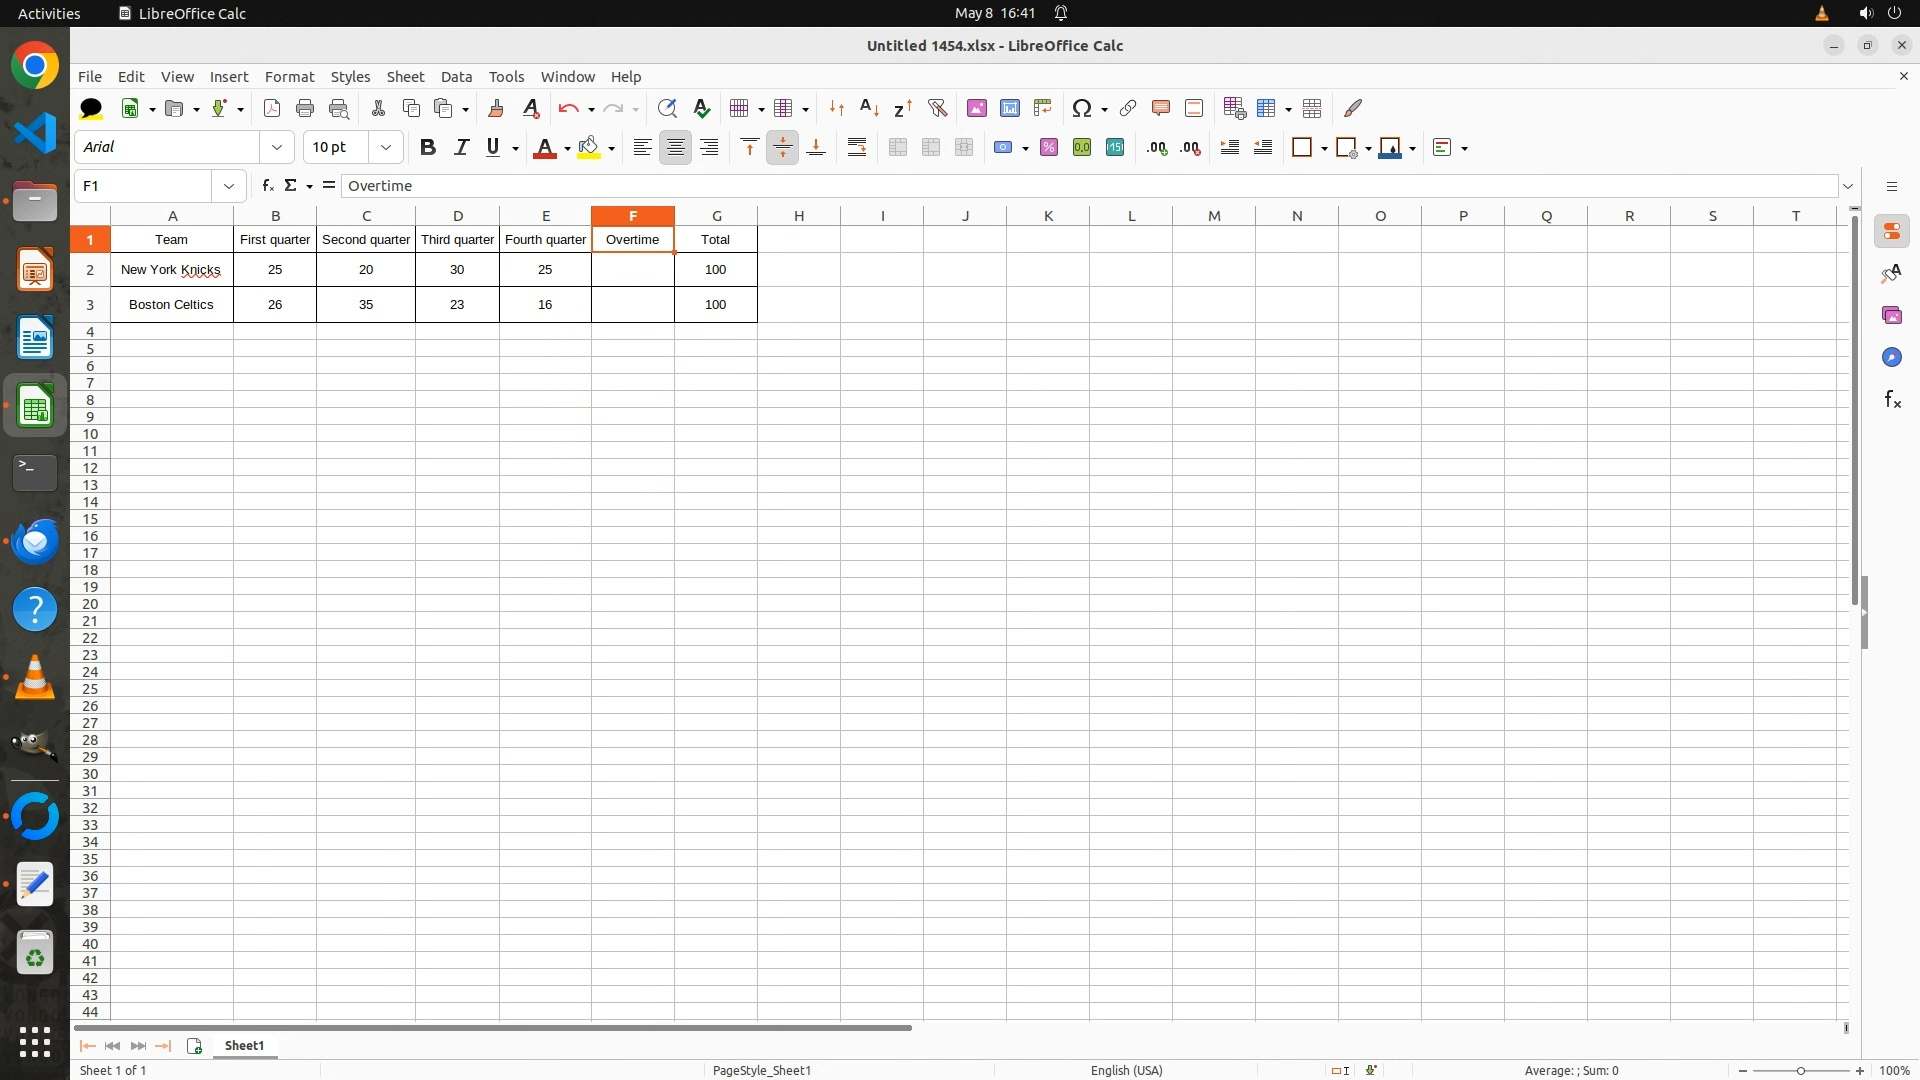Click the Format as Percent icon
The image size is (1920, 1080).
pyautogui.click(x=1049, y=147)
